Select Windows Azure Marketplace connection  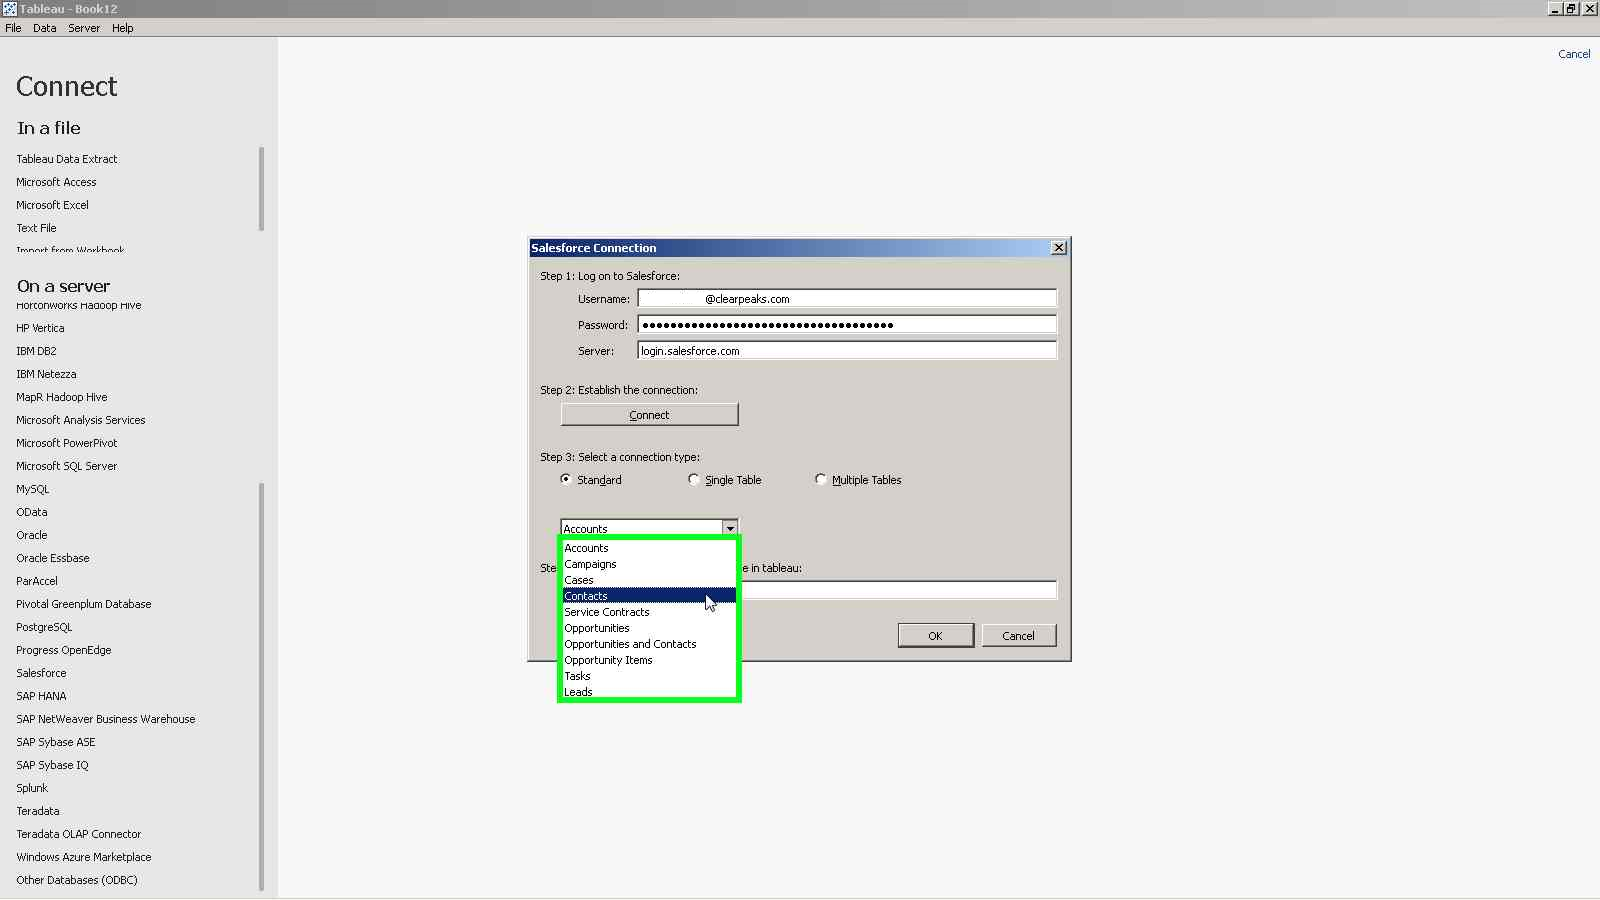83,857
